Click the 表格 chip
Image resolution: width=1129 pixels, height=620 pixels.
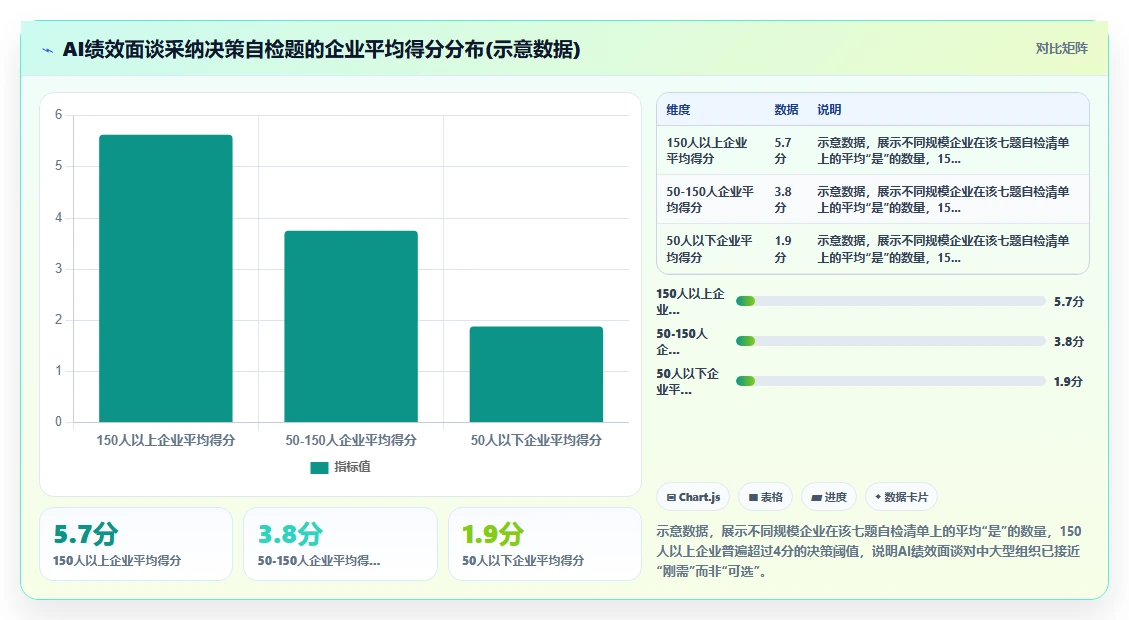point(765,497)
